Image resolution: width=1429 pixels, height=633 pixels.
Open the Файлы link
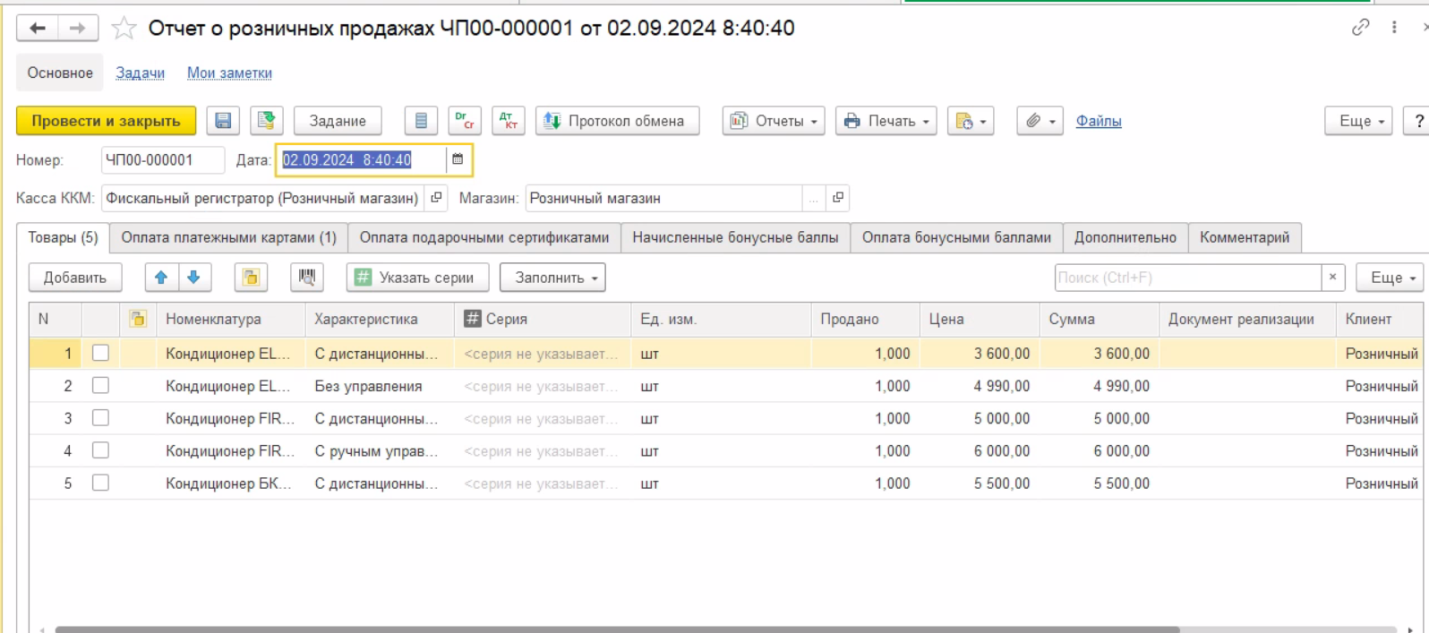(x=1098, y=121)
